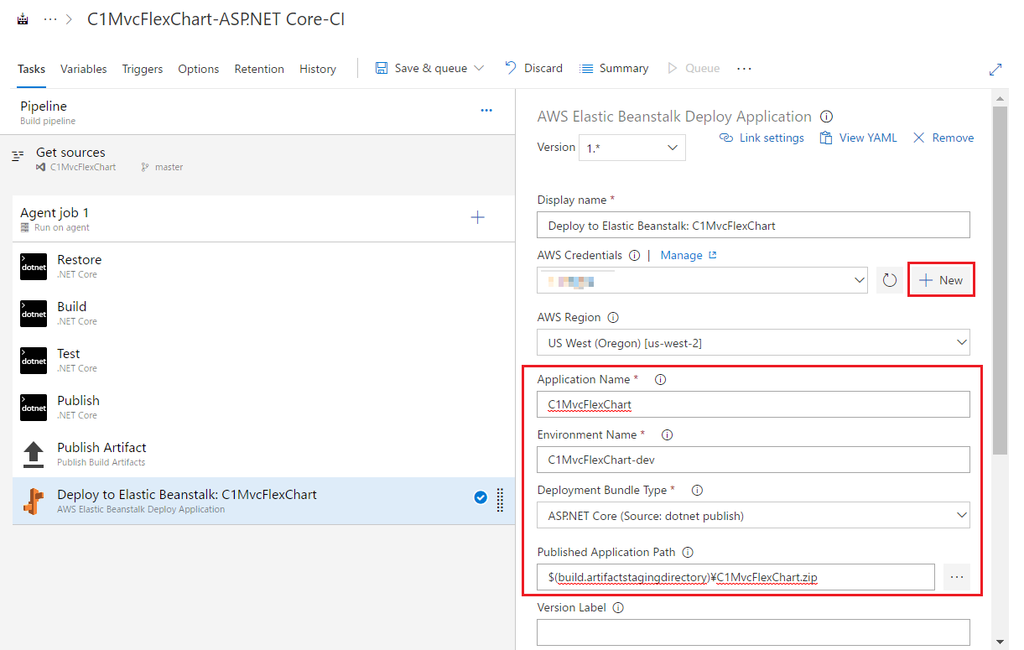Show Version Label info tooltip
This screenshot has height=650, width=1024.
click(618, 608)
